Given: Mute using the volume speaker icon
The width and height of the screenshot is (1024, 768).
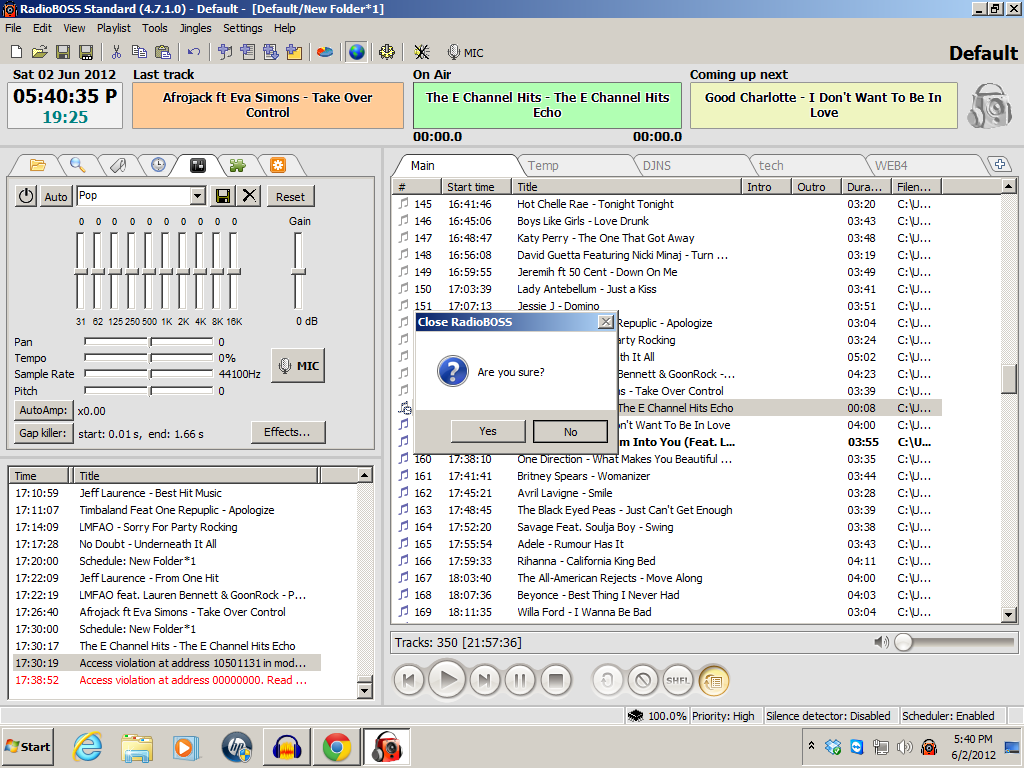Looking at the screenshot, I should point(881,643).
